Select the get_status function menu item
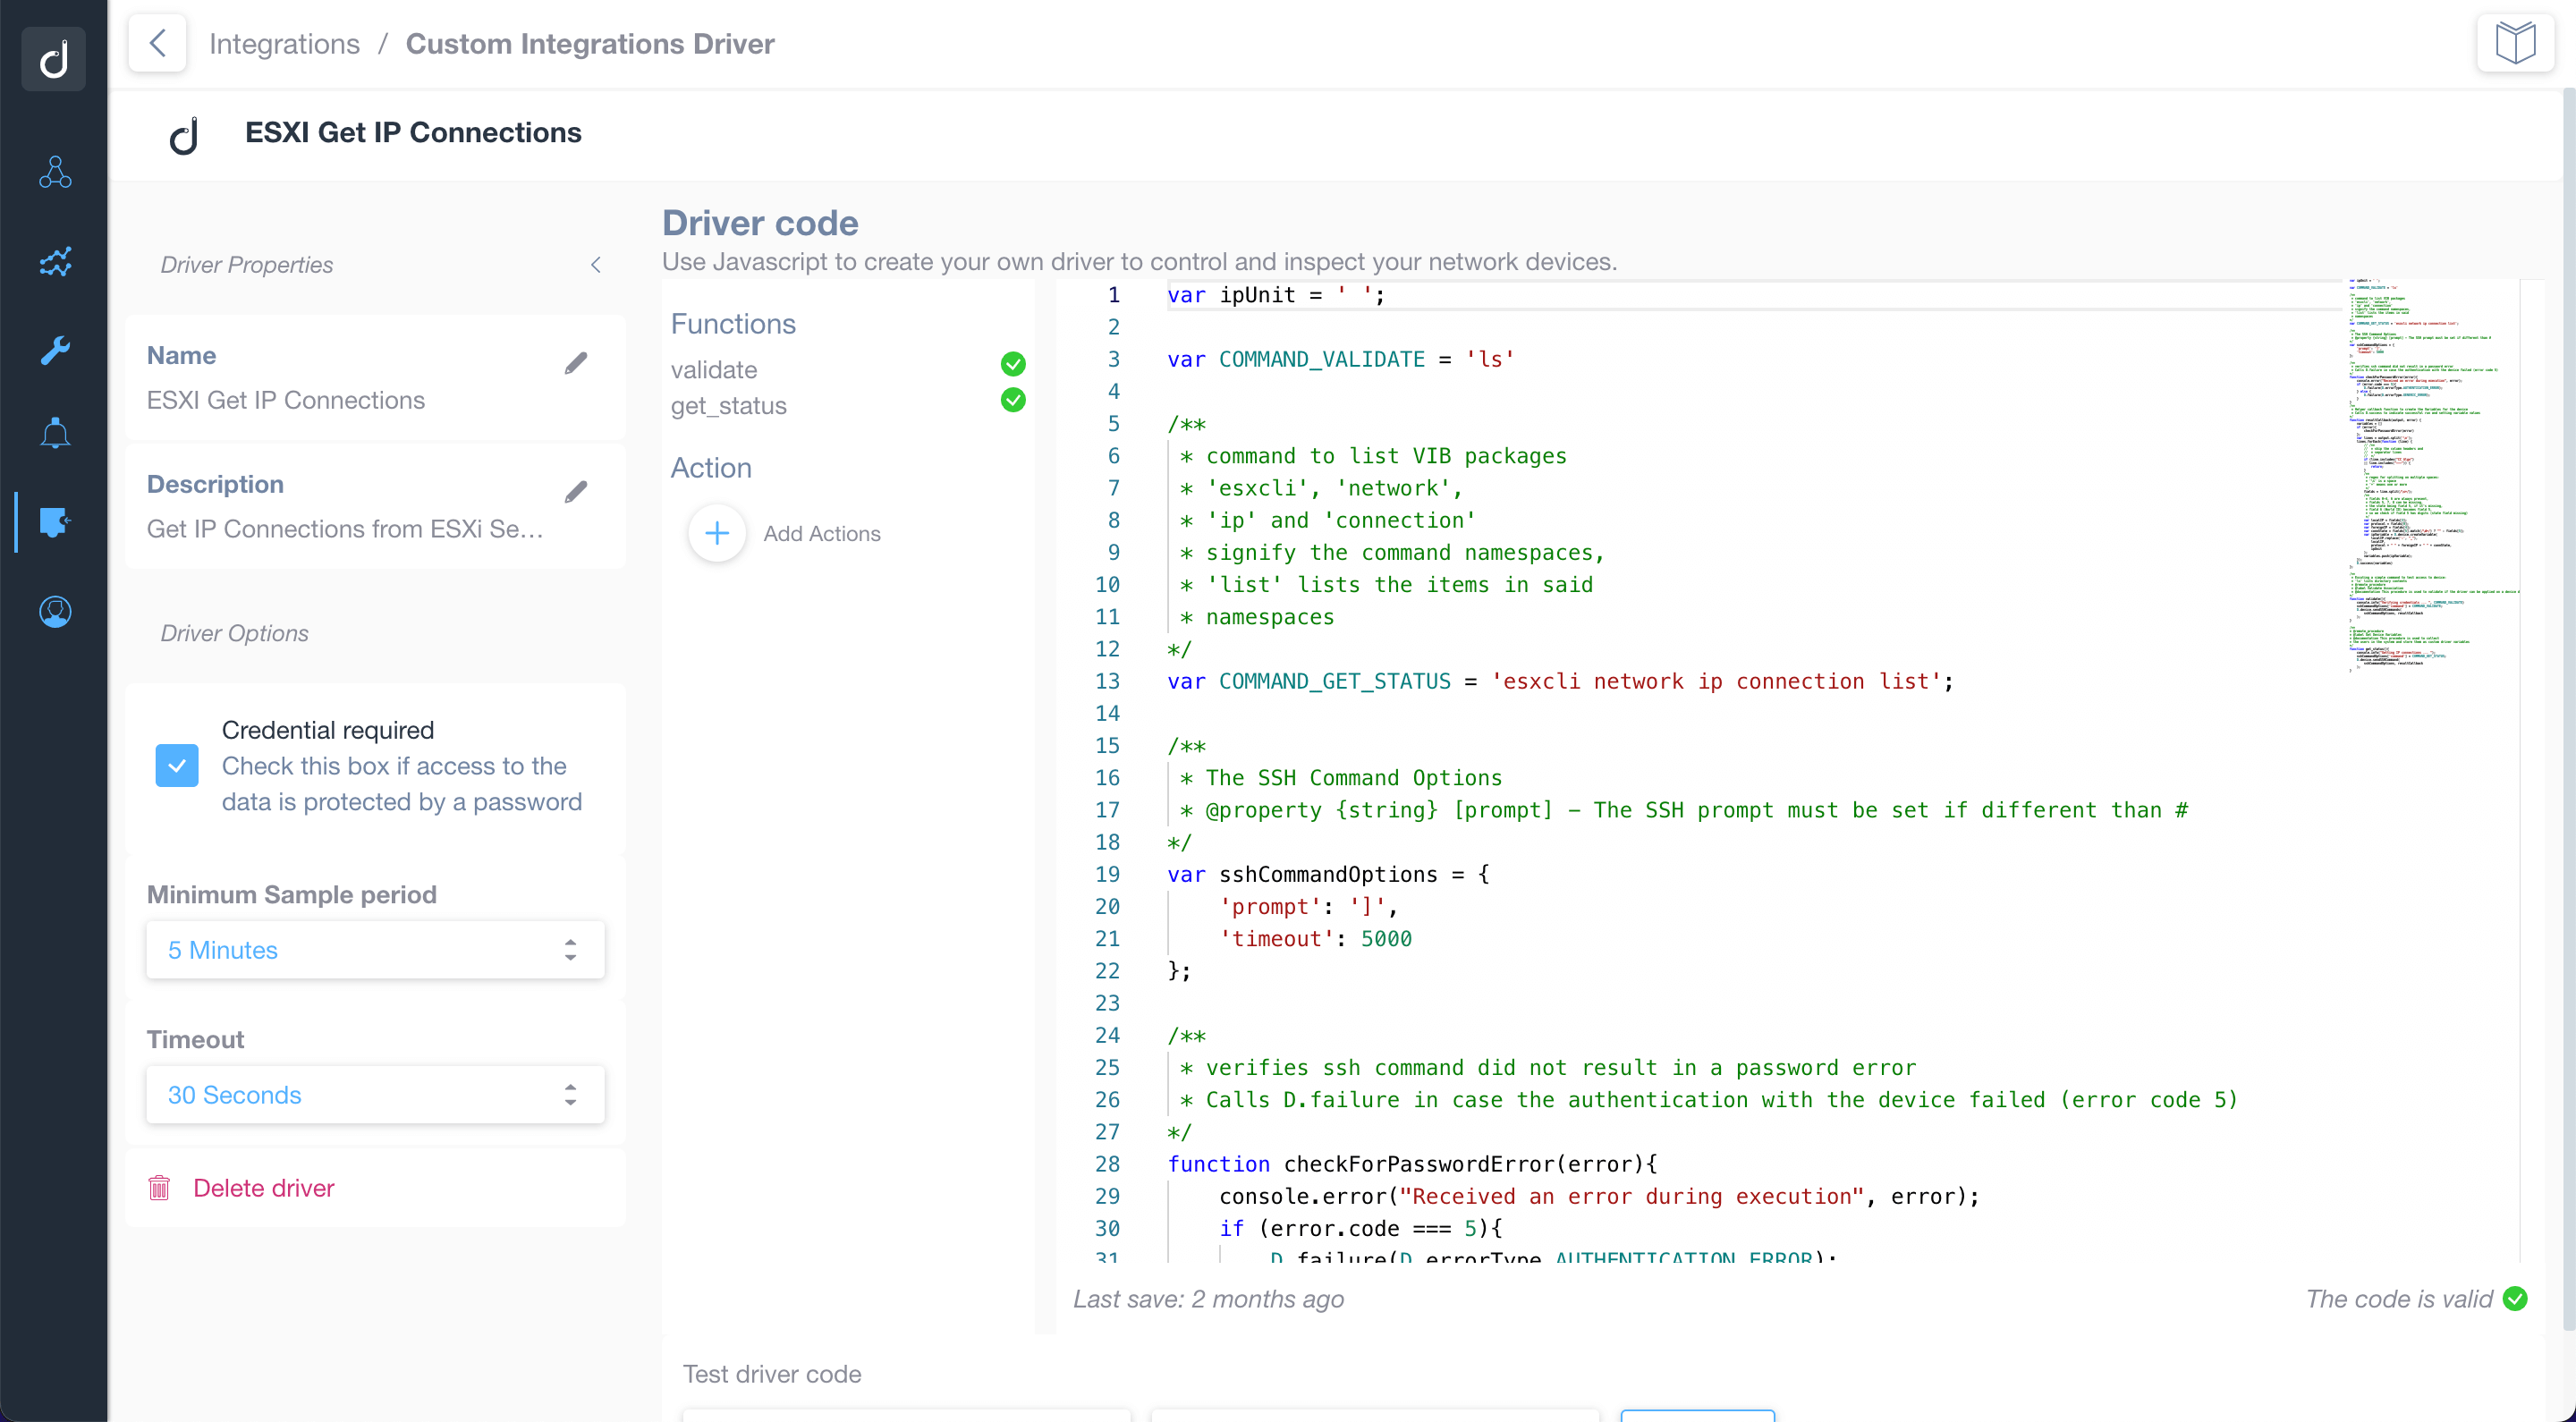The width and height of the screenshot is (2576, 1422). coord(728,404)
